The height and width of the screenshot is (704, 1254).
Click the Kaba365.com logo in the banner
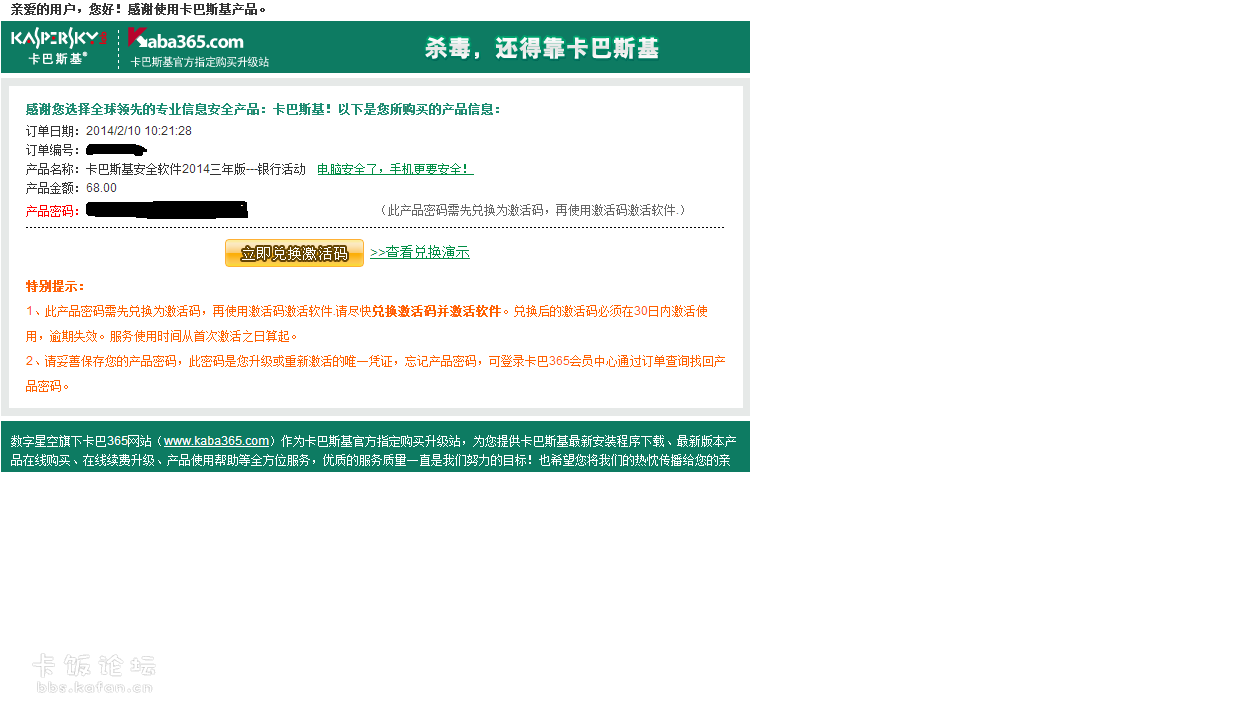[x=186, y=40]
